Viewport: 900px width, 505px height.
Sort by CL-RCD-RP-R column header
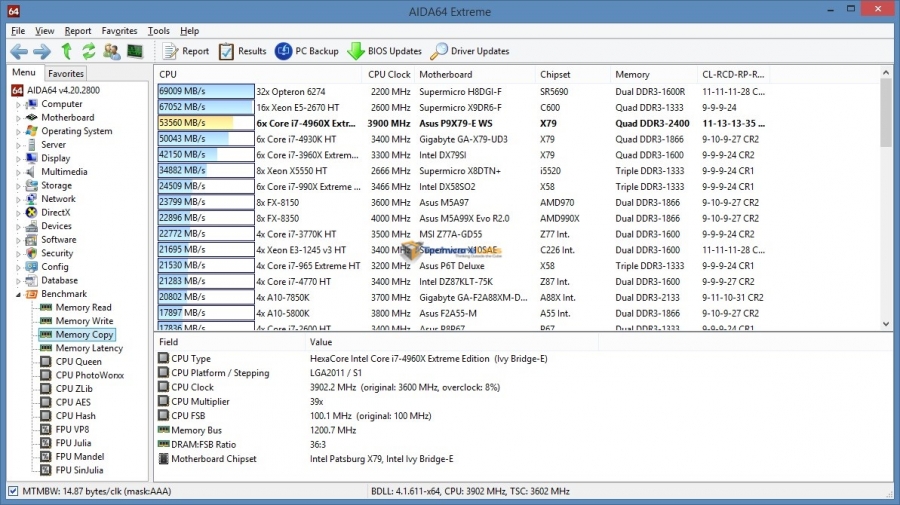733,75
